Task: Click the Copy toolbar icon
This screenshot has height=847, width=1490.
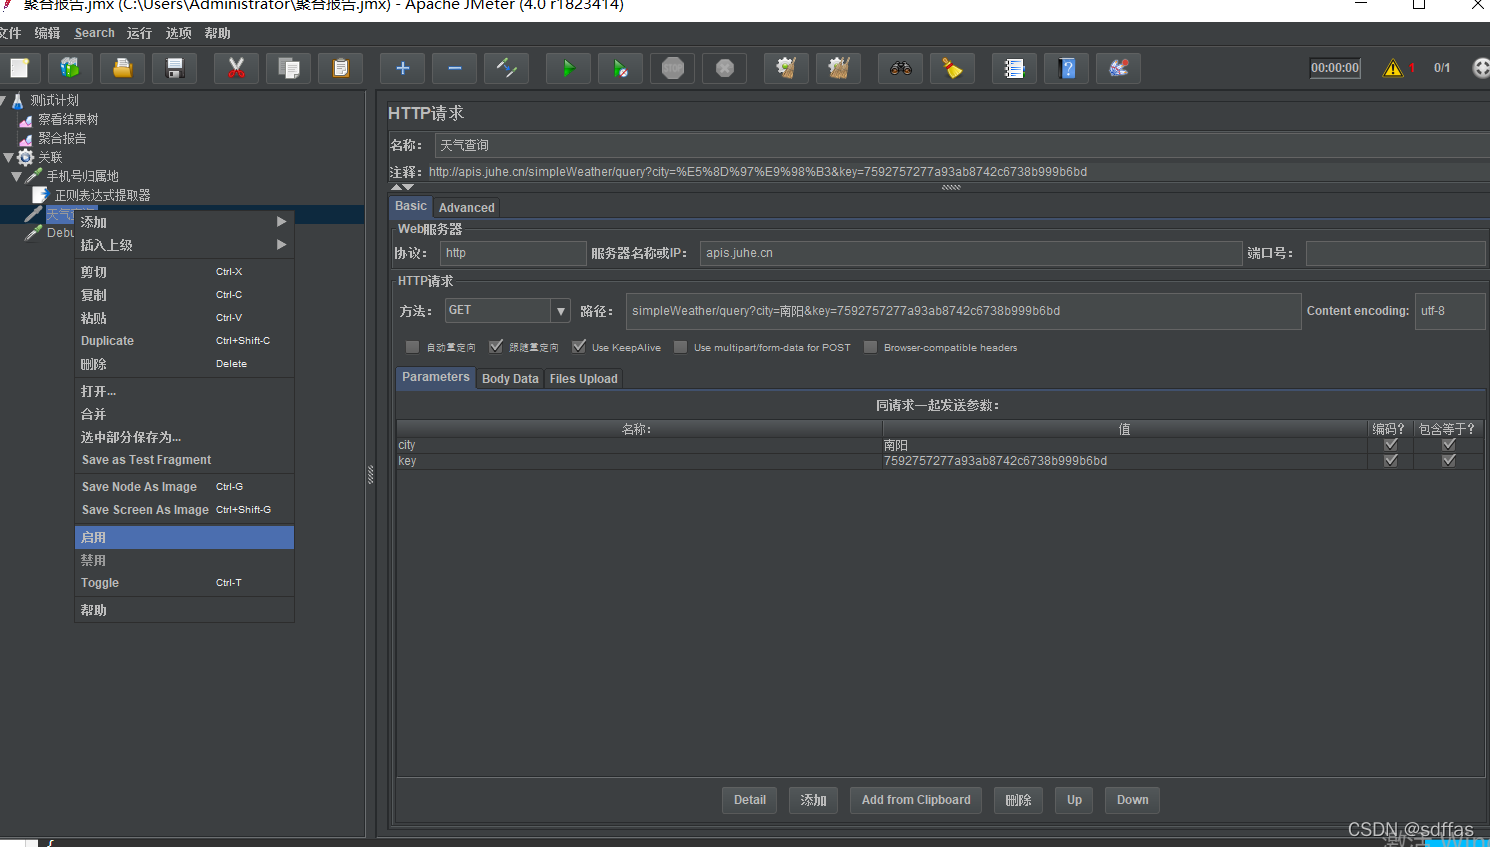Action: click(x=288, y=68)
